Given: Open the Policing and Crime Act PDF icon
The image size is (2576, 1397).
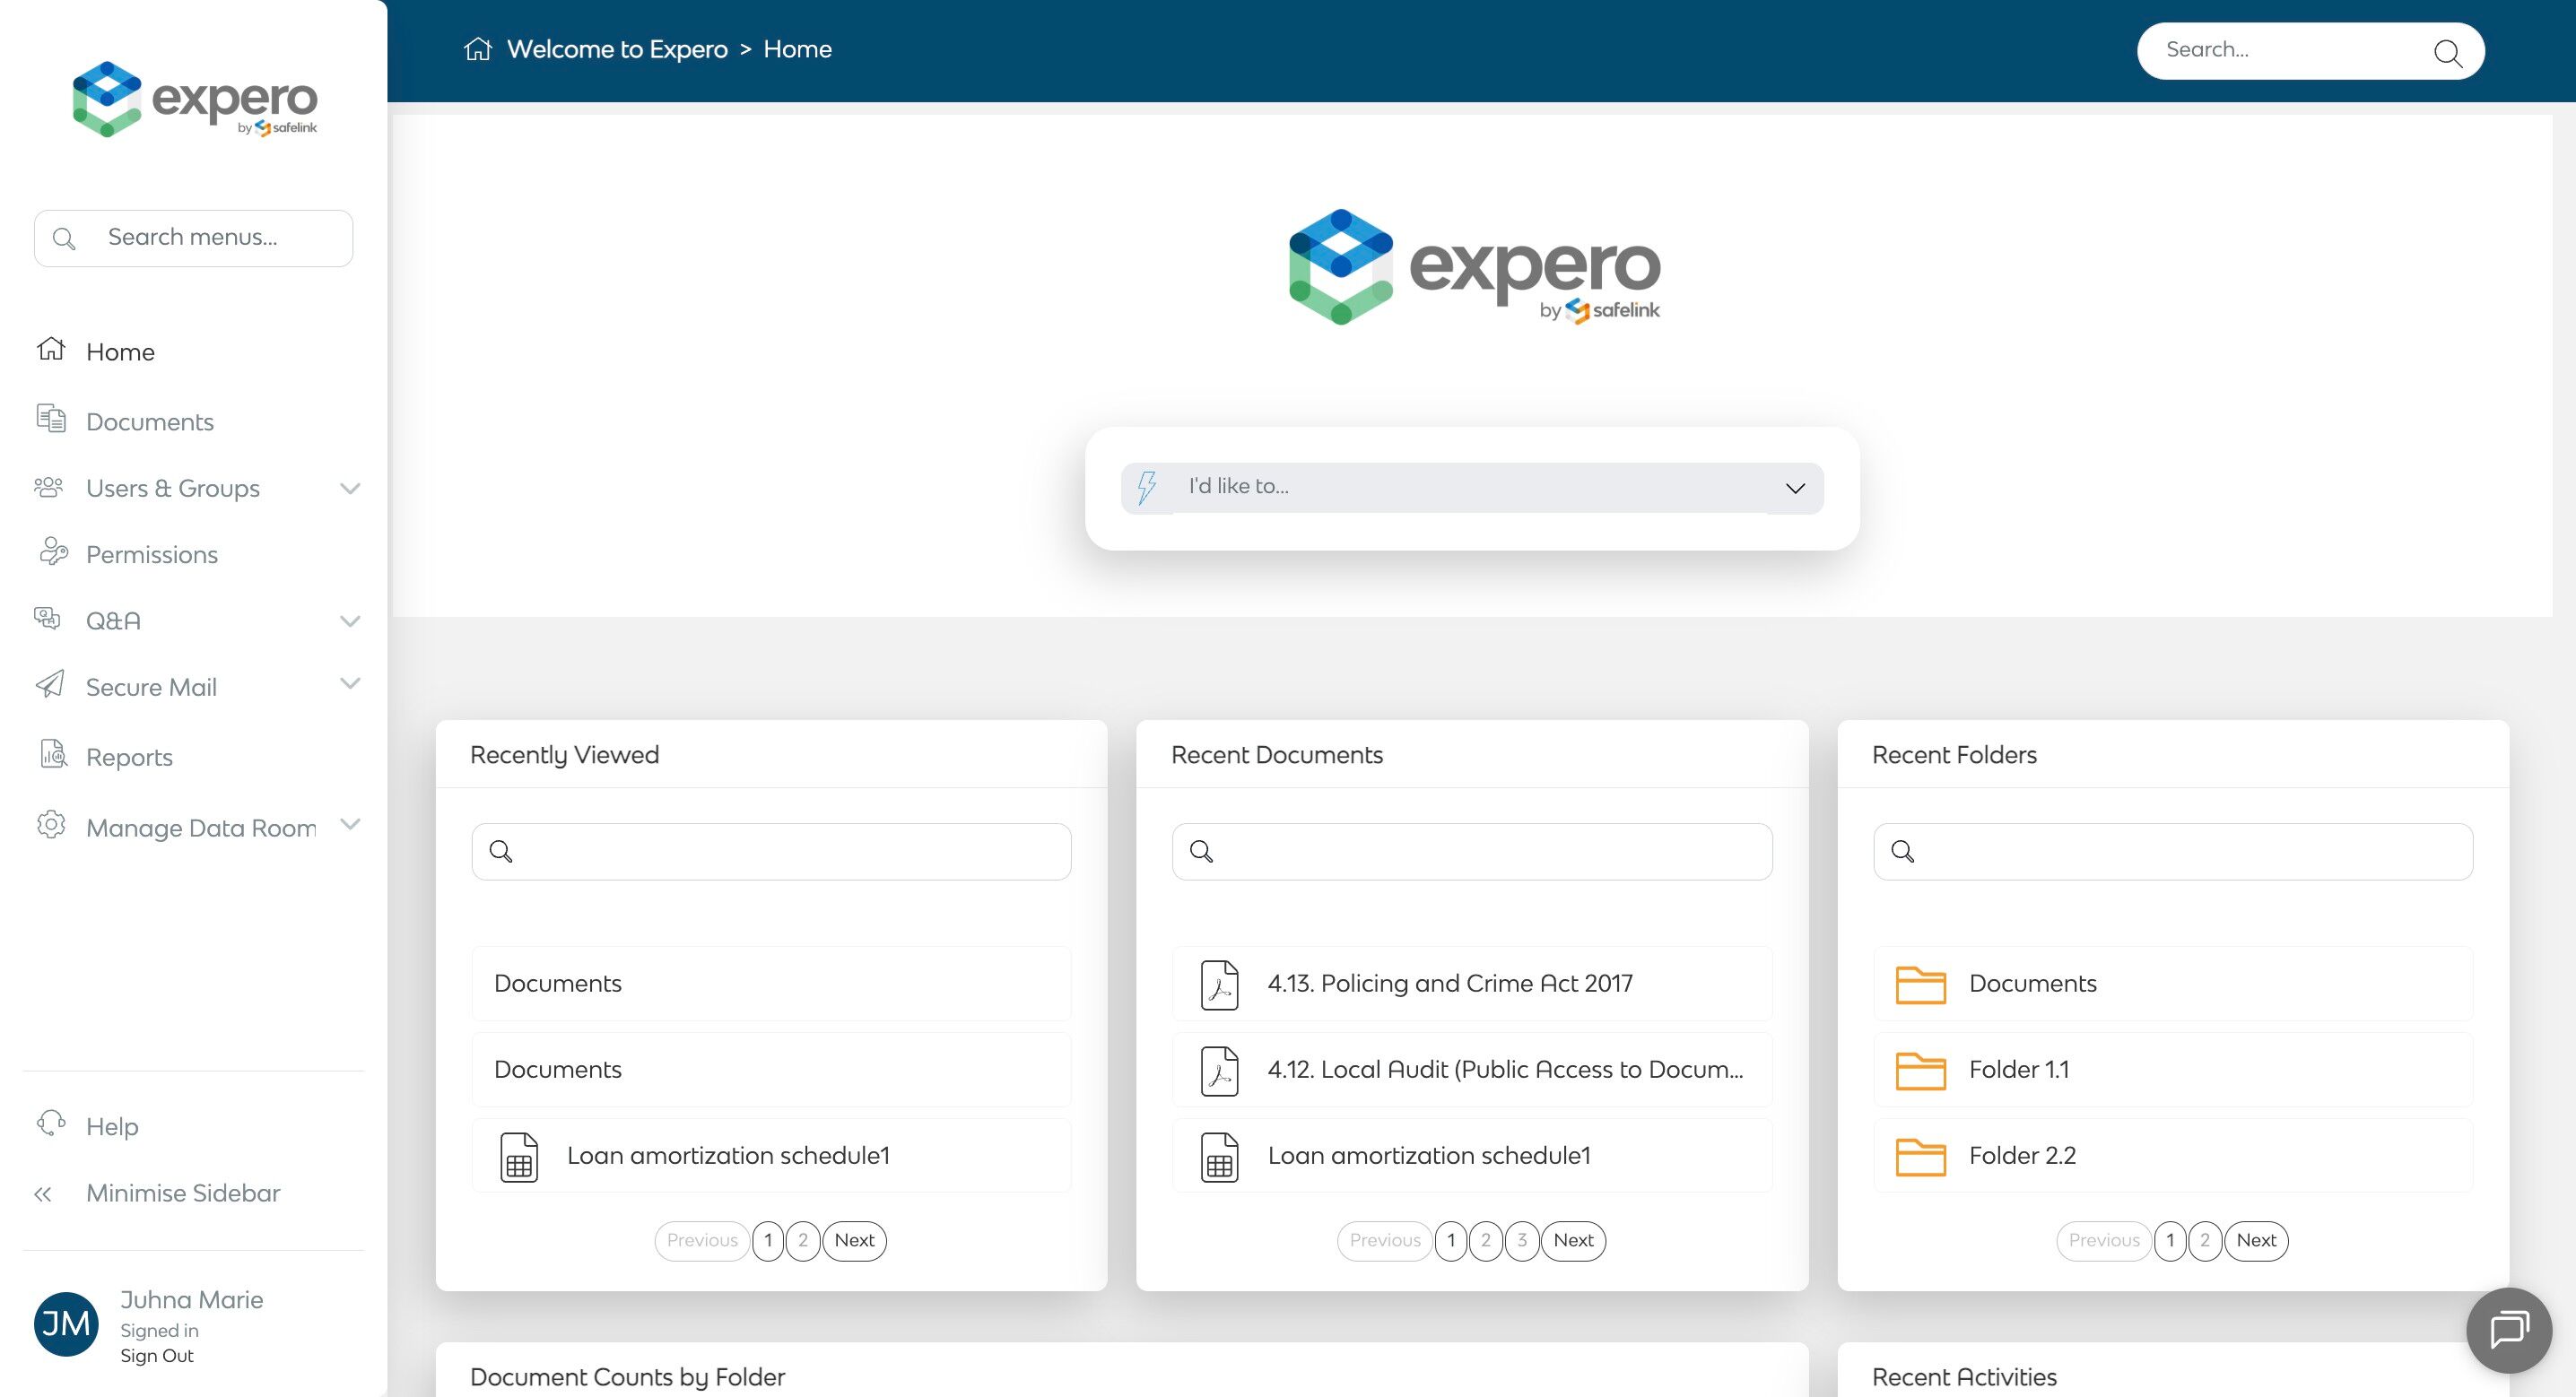Looking at the screenshot, I should 1219,984.
